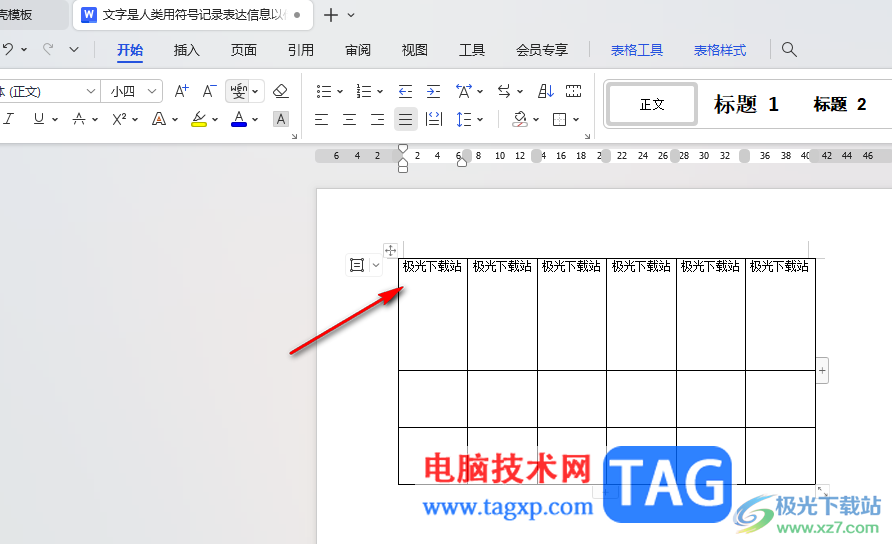Increase paragraph indent icon
Screen dimensions: 892x544
click(433, 91)
